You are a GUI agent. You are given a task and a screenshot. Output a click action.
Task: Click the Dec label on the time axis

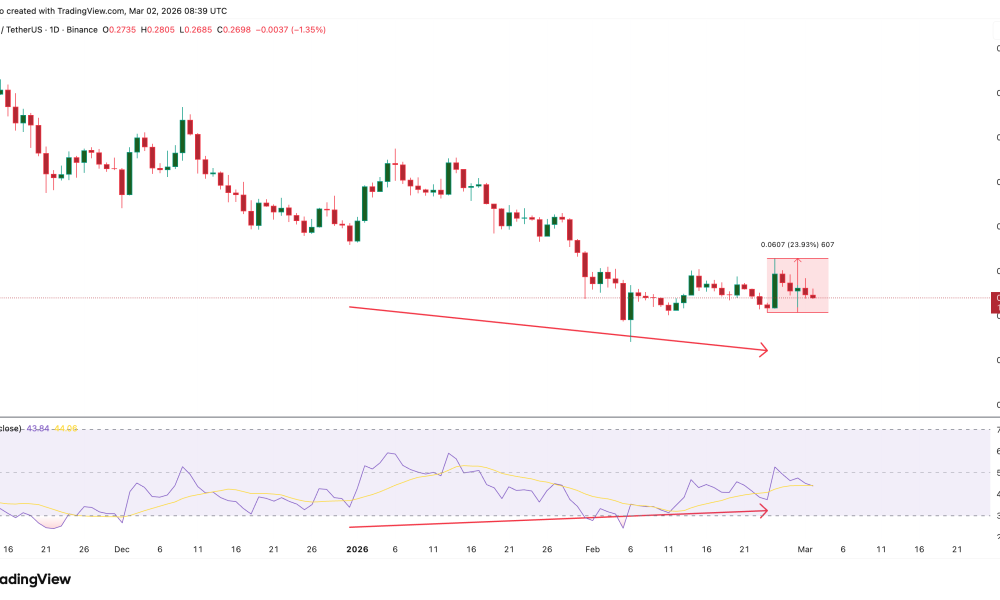click(x=121, y=549)
